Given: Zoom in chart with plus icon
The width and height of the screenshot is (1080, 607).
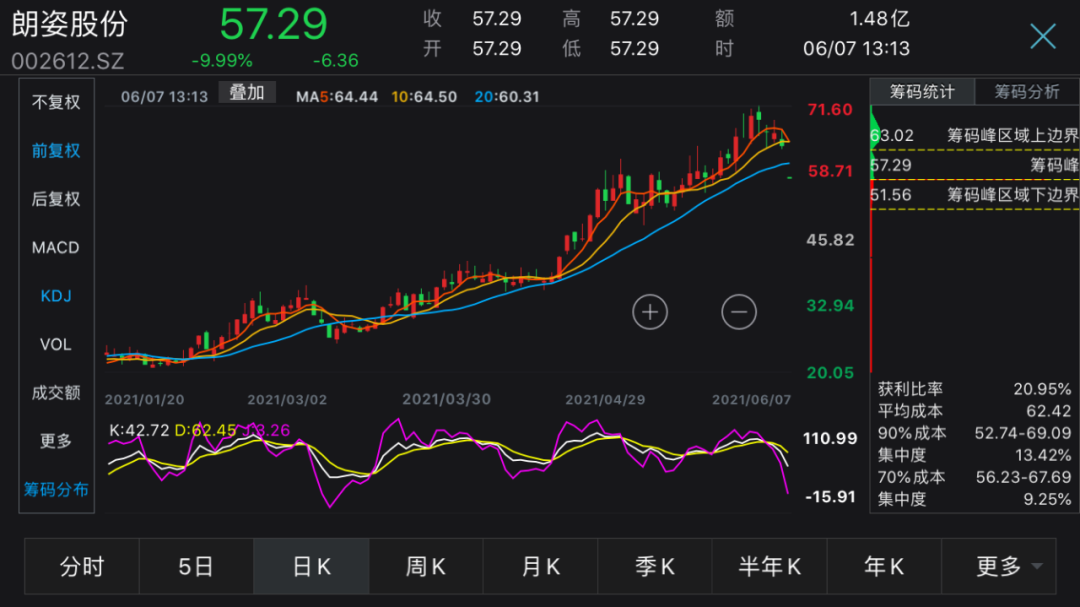Looking at the screenshot, I should [650, 312].
